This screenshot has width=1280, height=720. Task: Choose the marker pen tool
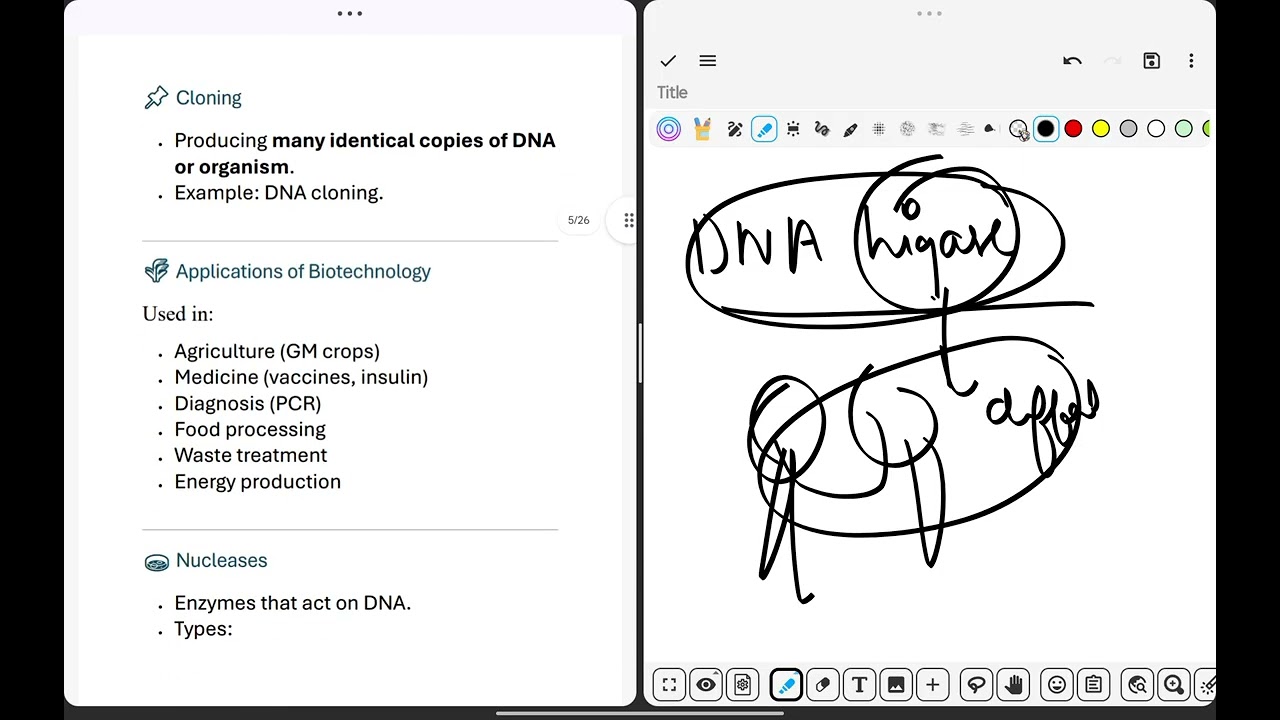pyautogui.click(x=850, y=129)
